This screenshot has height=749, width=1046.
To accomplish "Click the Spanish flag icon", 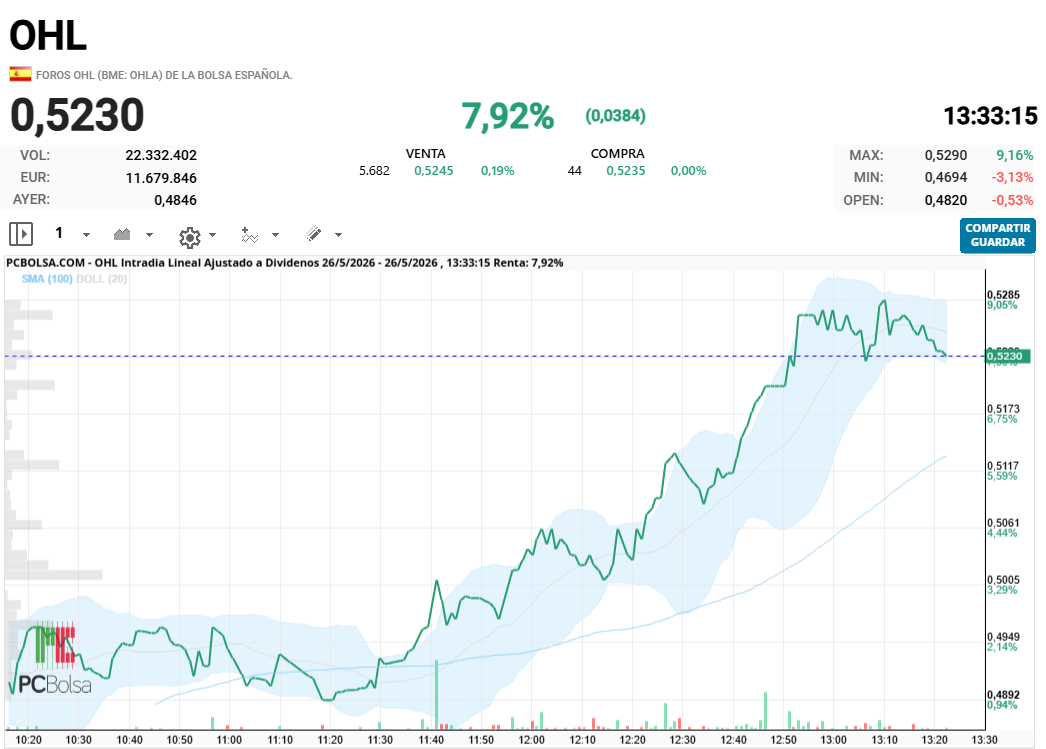I will pos(20,74).
